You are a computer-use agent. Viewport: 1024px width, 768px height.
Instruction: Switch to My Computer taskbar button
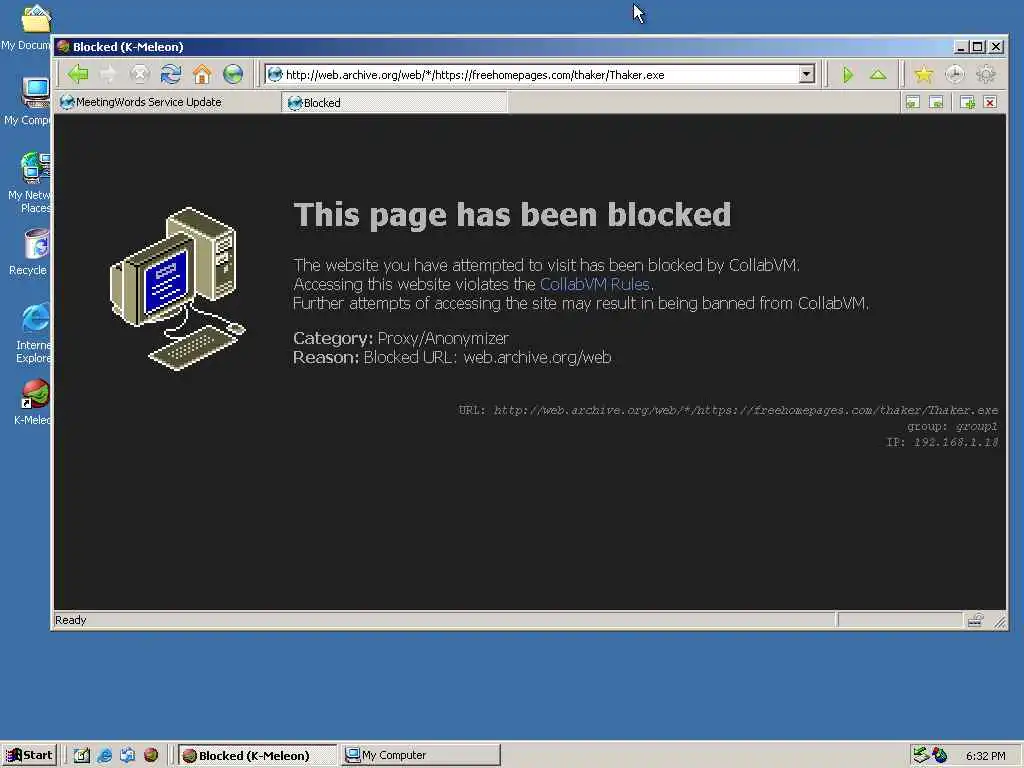tap(421, 755)
